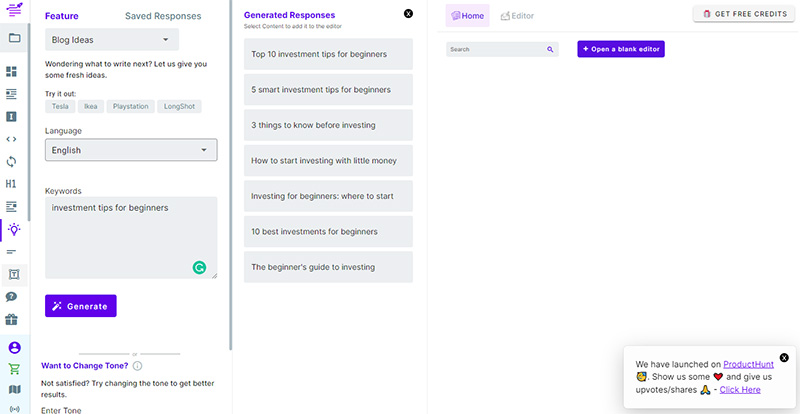Select '3 things to know before investing'
The height and width of the screenshot is (414, 800).
click(328, 125)
